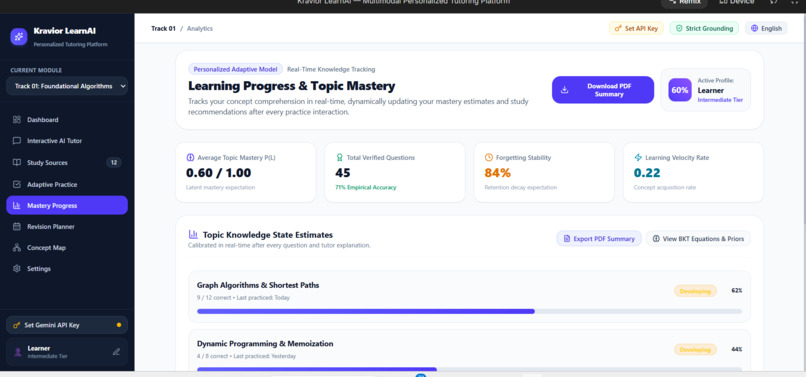
Task: Click the Average Topic Mastery icon
Action: coord(190,157)
